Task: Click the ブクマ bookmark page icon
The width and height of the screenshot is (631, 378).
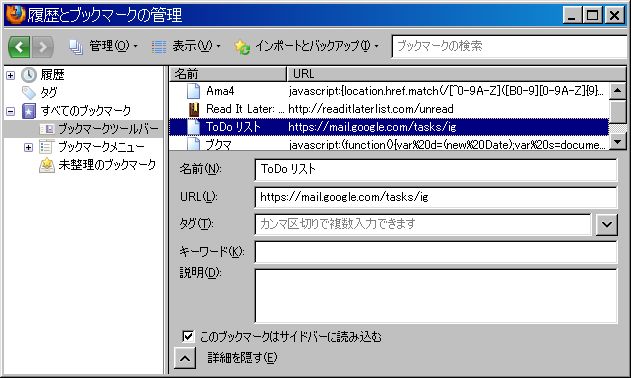Action: pyautogui.click(x=194, y=144)
